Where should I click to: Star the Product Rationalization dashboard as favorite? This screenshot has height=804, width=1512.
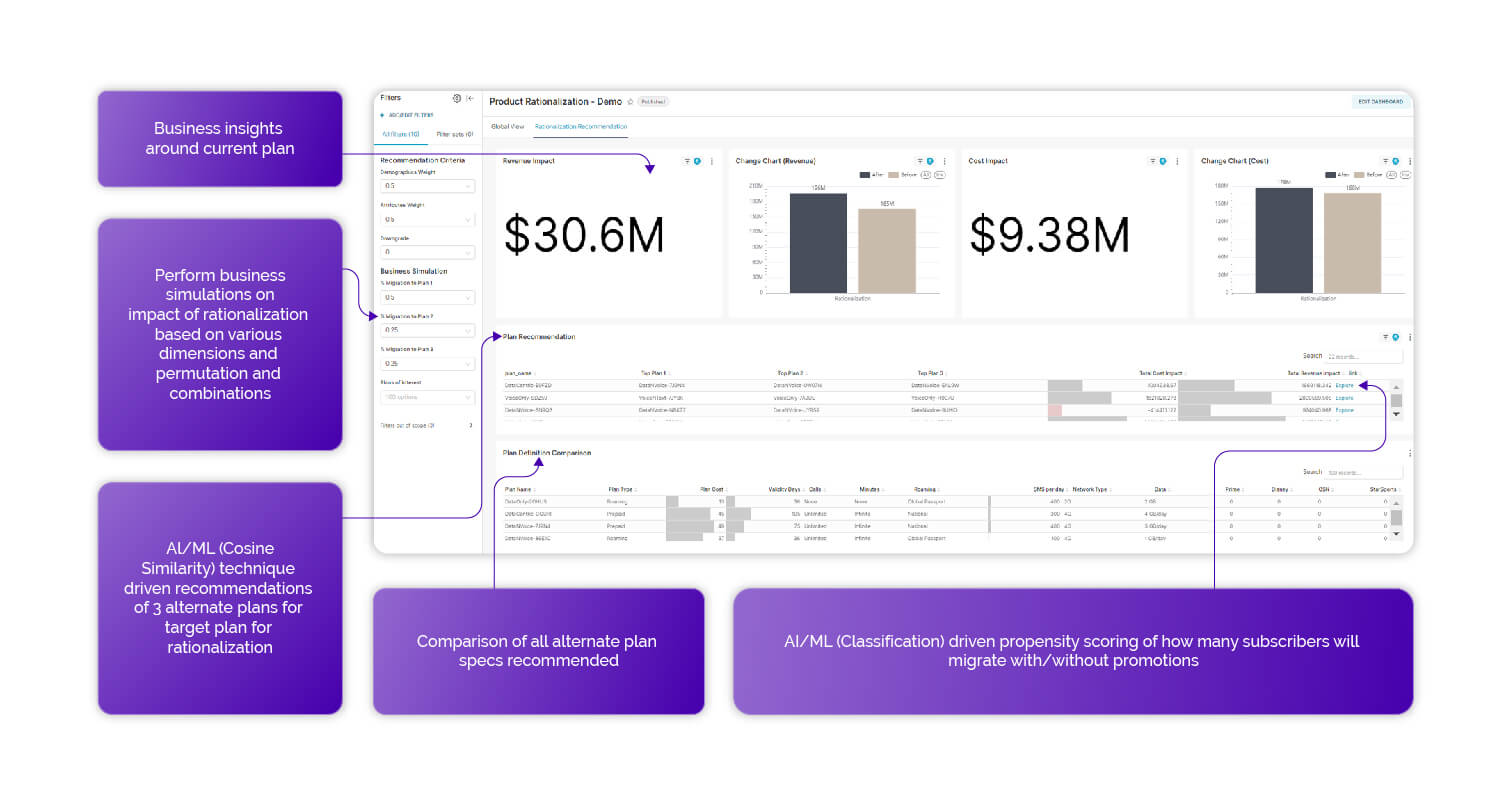click(x=630, y=102)
